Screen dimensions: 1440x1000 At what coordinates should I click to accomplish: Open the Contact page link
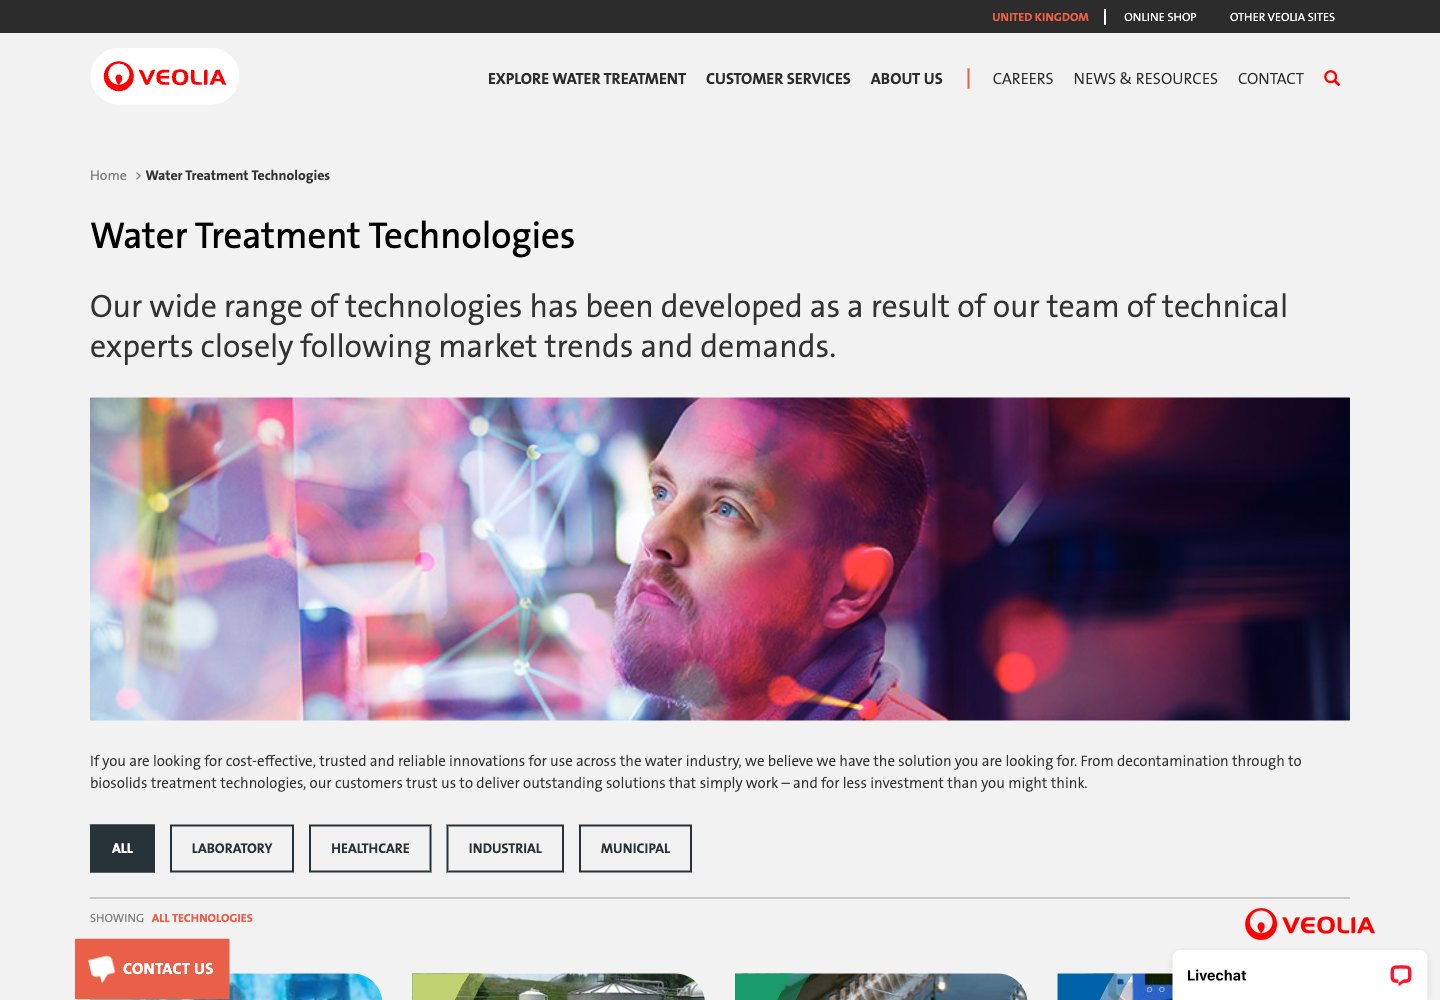(1271, 79)
